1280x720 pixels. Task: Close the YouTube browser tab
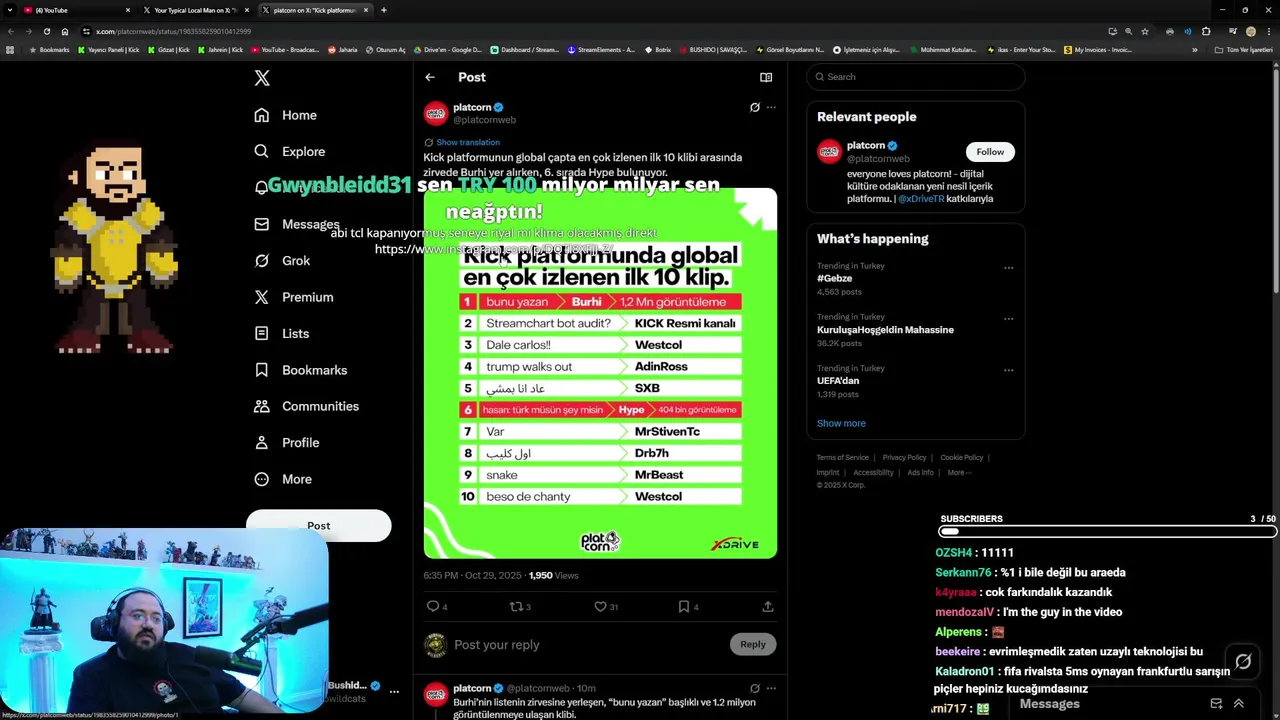pos(128,10)
